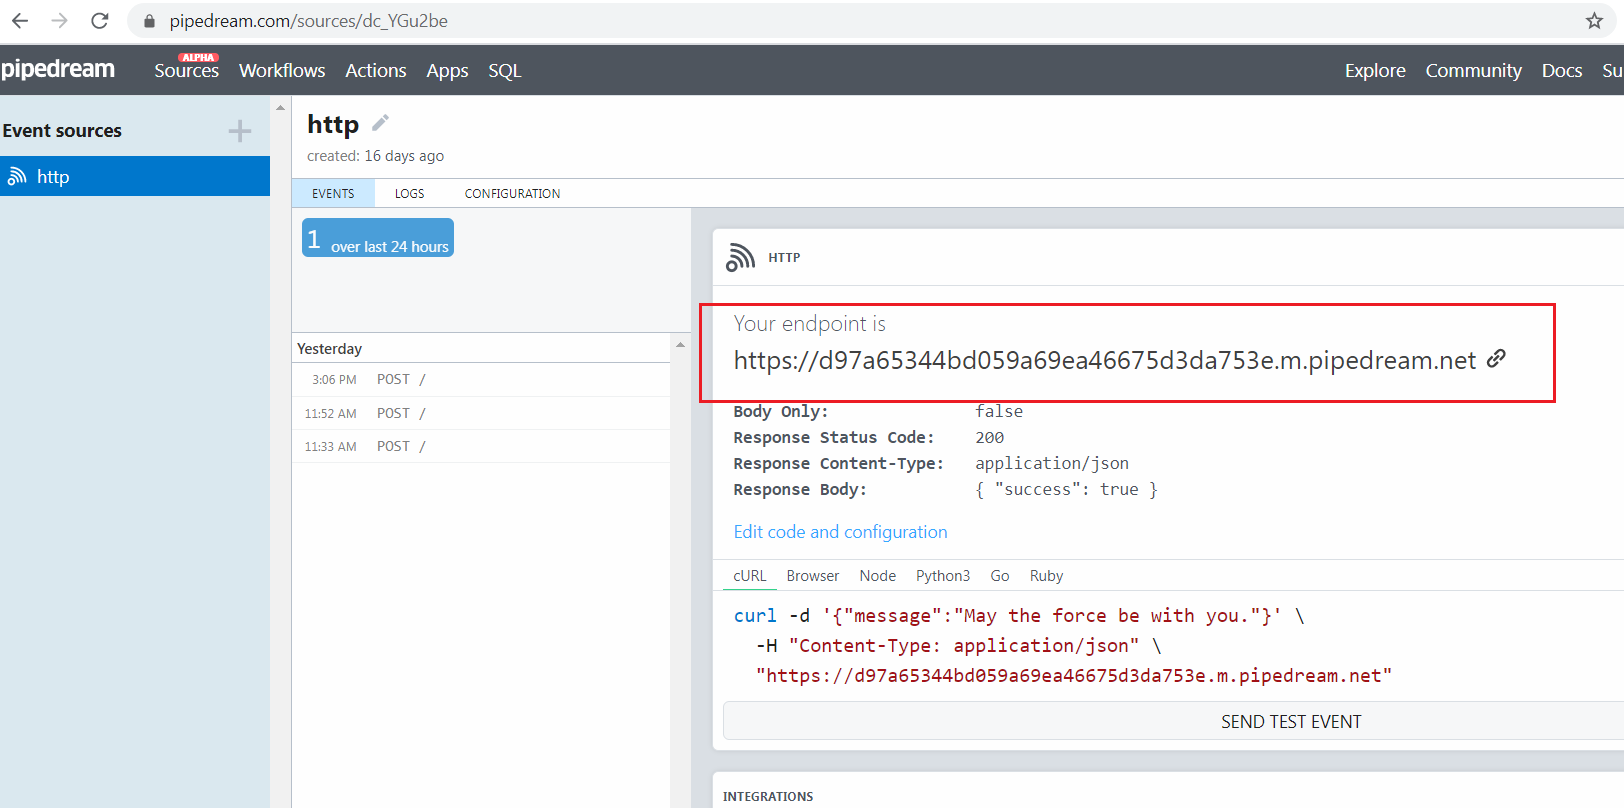Open the Docs link in the top bar

tap(1561, 70)
